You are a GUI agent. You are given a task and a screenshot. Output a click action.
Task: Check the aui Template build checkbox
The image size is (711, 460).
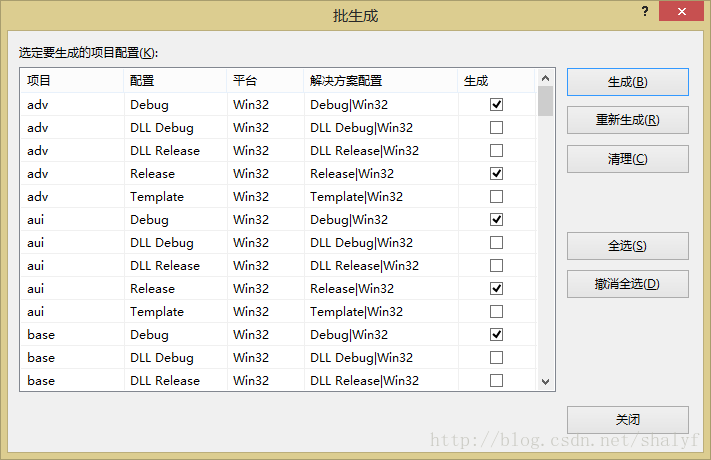(497, 312)
